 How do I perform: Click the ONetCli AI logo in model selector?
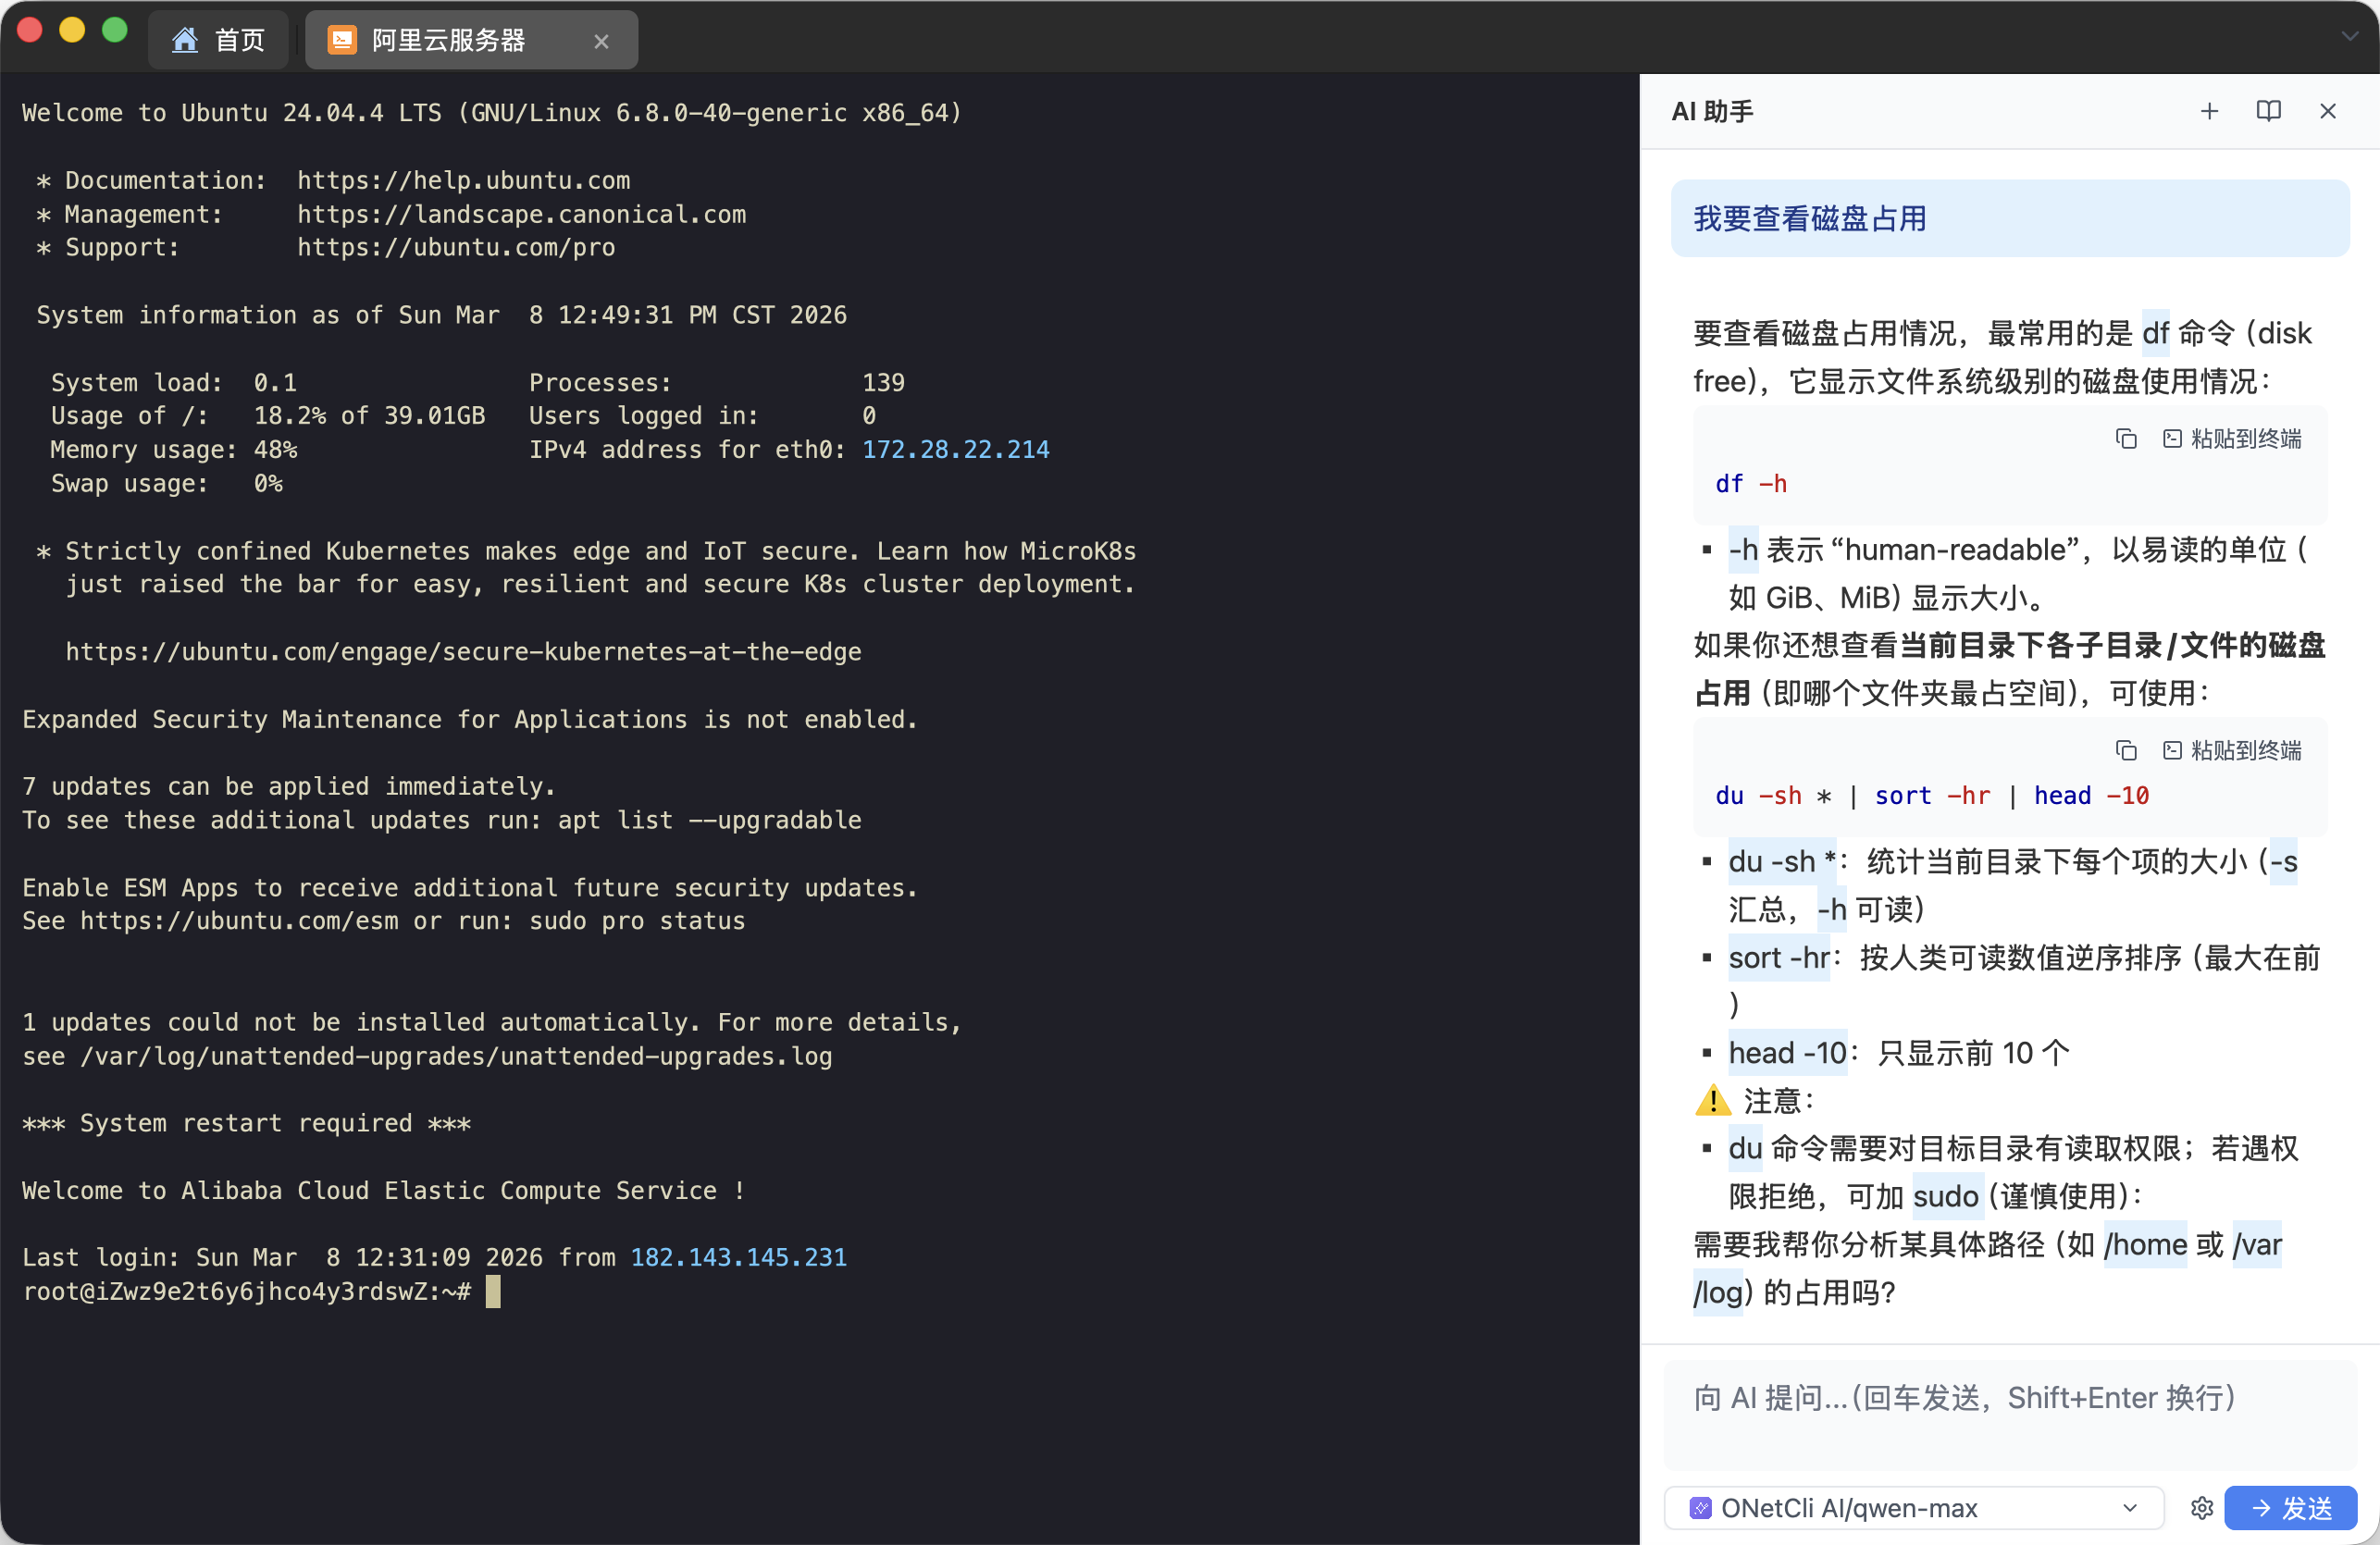tap(1700, 1508)
